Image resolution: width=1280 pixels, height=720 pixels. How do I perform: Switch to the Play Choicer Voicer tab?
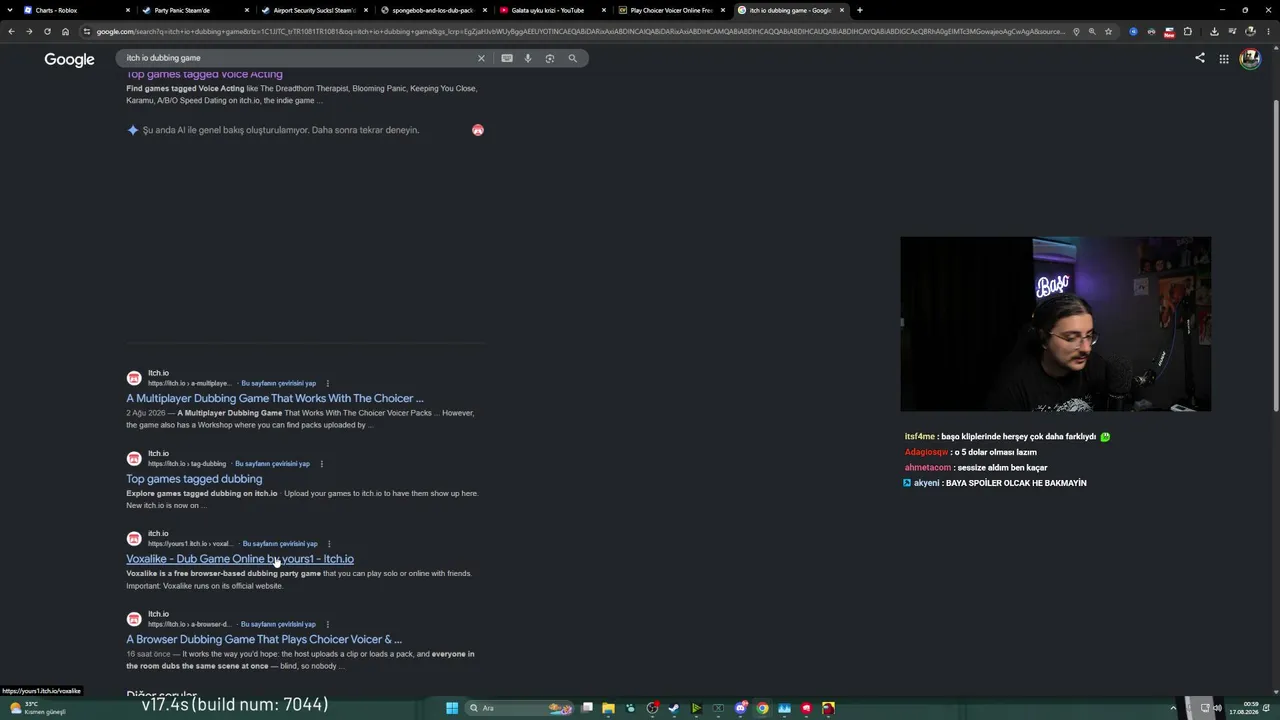click(670, 10)
